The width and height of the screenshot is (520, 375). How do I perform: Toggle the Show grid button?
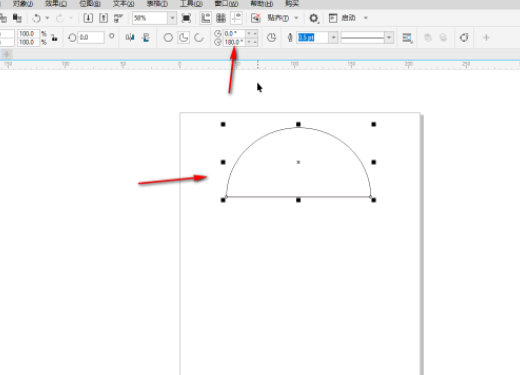click(221, 18)
